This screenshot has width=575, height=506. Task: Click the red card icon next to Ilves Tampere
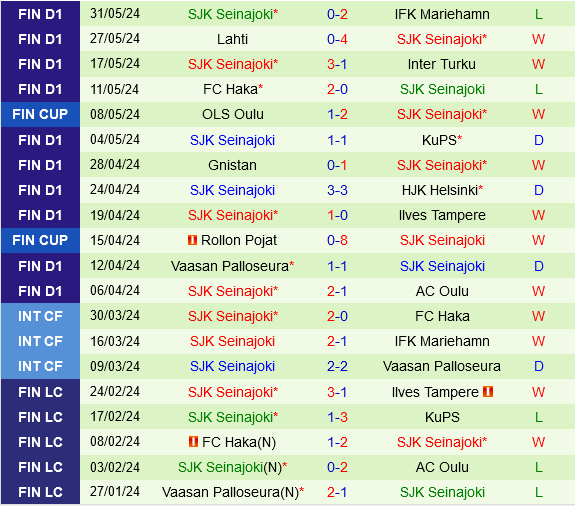pos(488,392)
